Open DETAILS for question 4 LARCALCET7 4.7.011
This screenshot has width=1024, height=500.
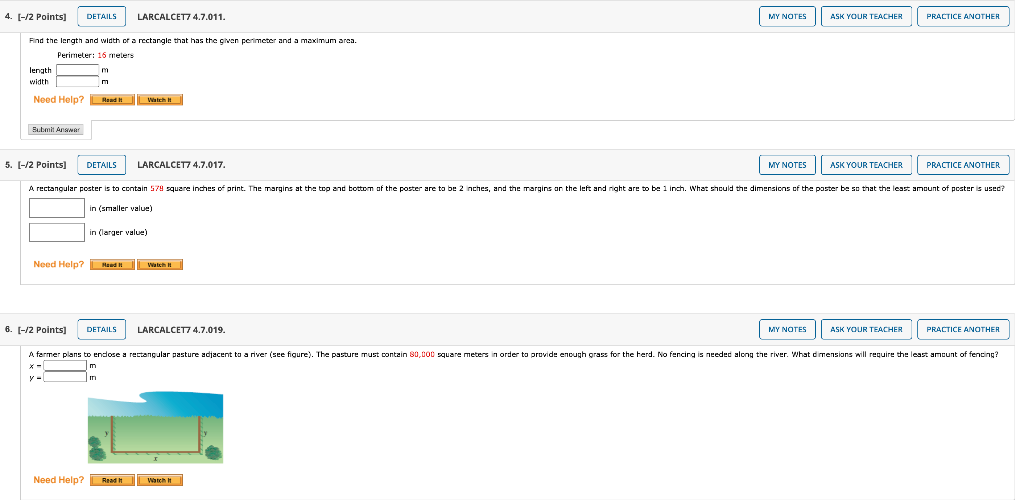tap(102, 16)
